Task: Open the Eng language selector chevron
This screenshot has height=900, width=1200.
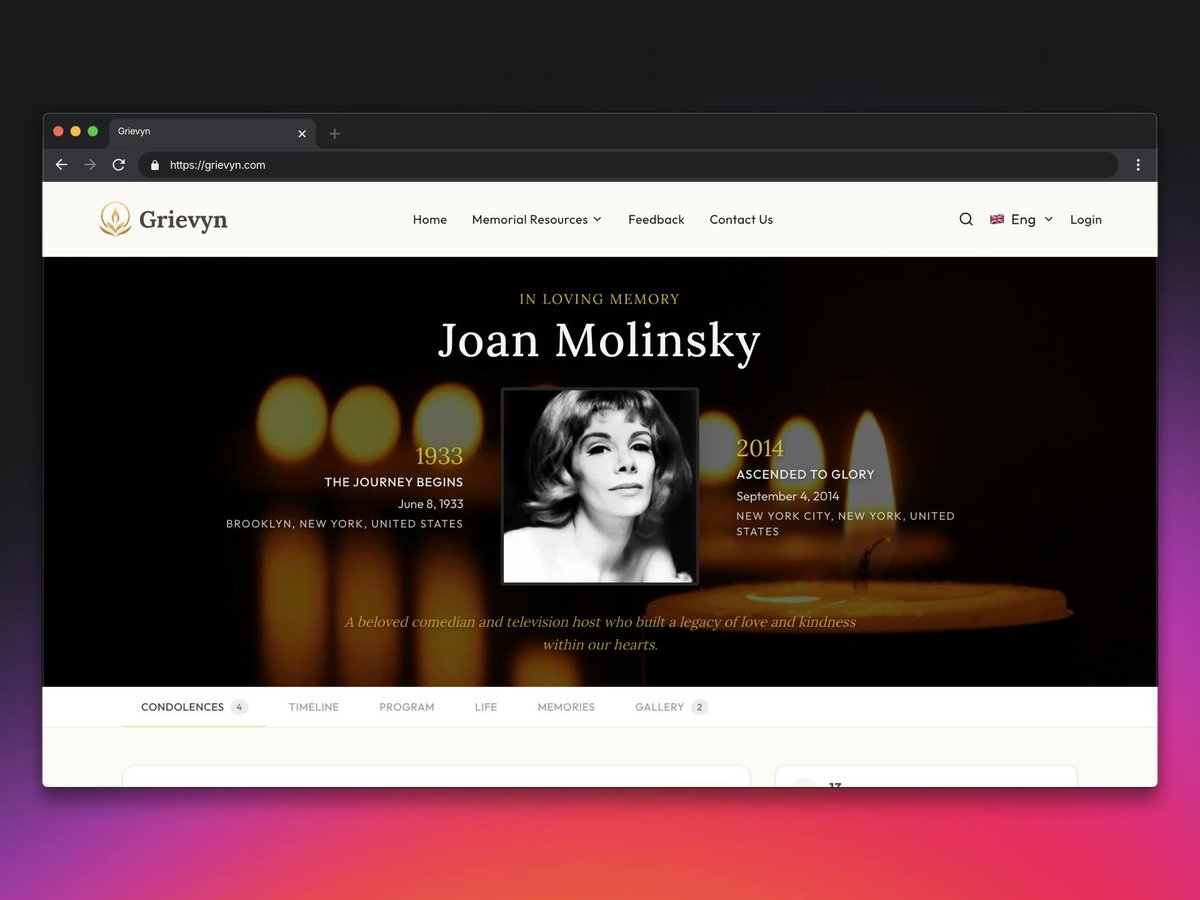Action: (x=1048, y=219)
